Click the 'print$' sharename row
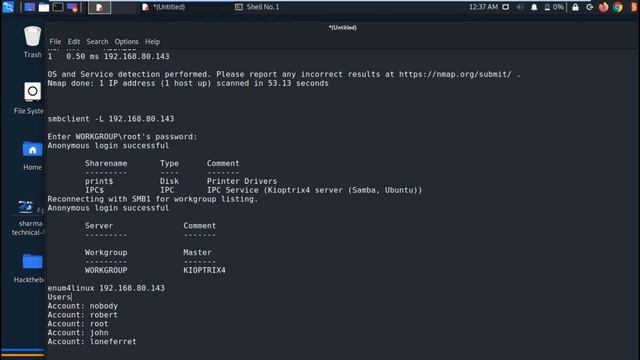Screen dimensions: 640x360 [181, 181]
